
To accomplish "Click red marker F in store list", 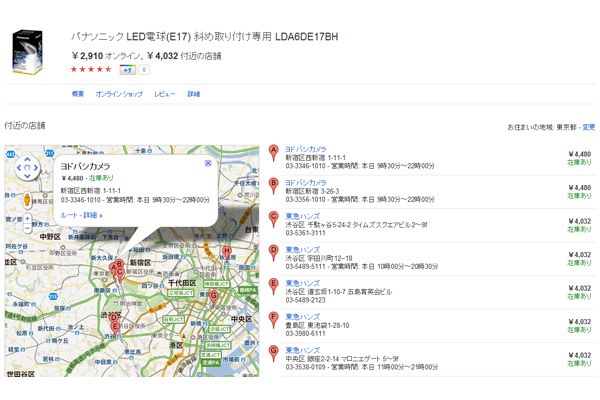I will (x=273, y=317).
